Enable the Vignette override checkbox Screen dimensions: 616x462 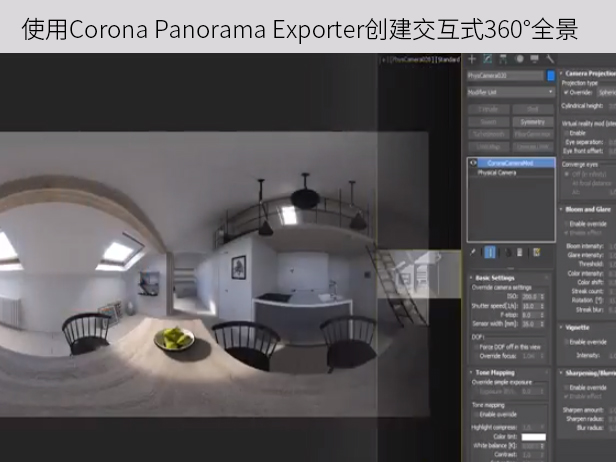coord(567,342)
